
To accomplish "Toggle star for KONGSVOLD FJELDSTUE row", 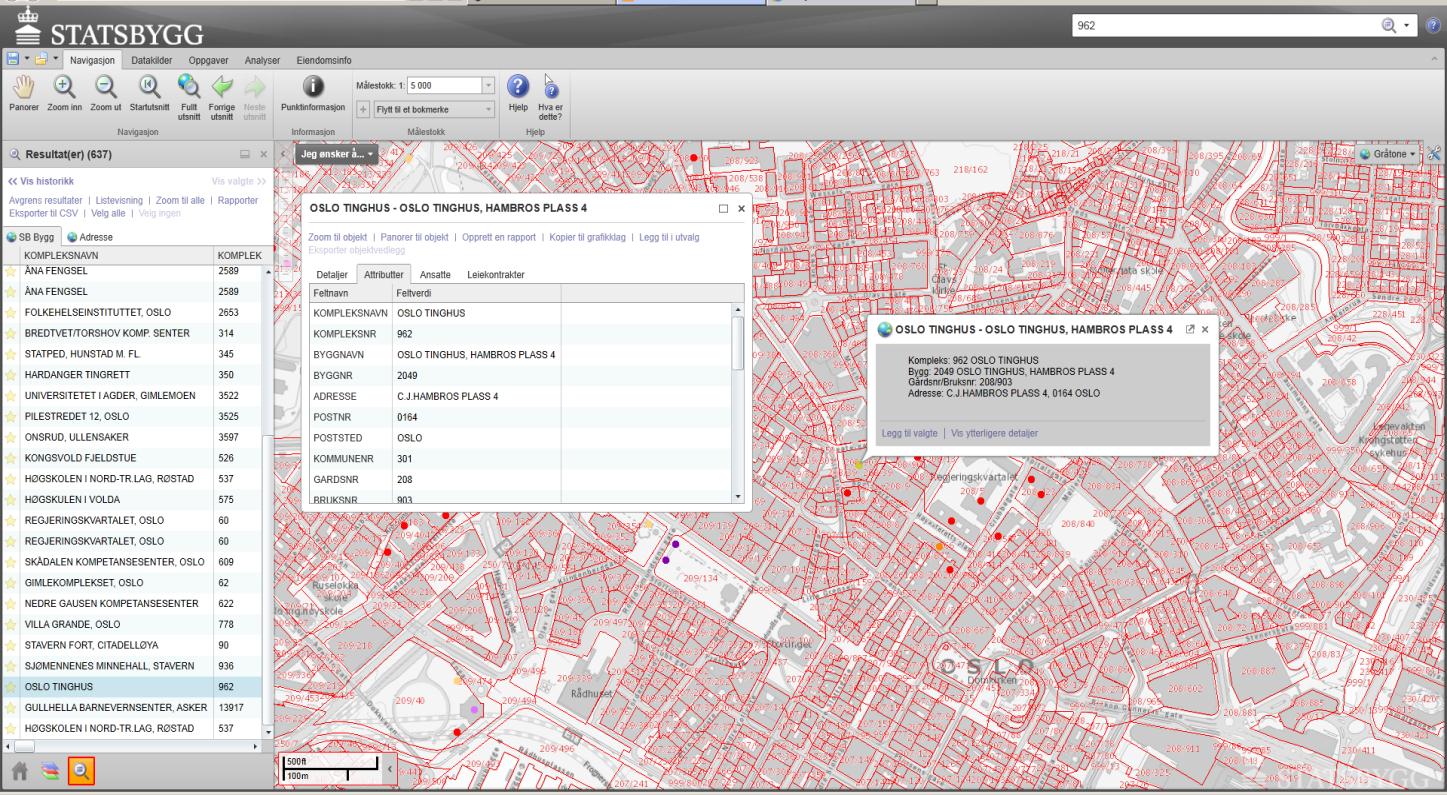I will pos(12,458).
